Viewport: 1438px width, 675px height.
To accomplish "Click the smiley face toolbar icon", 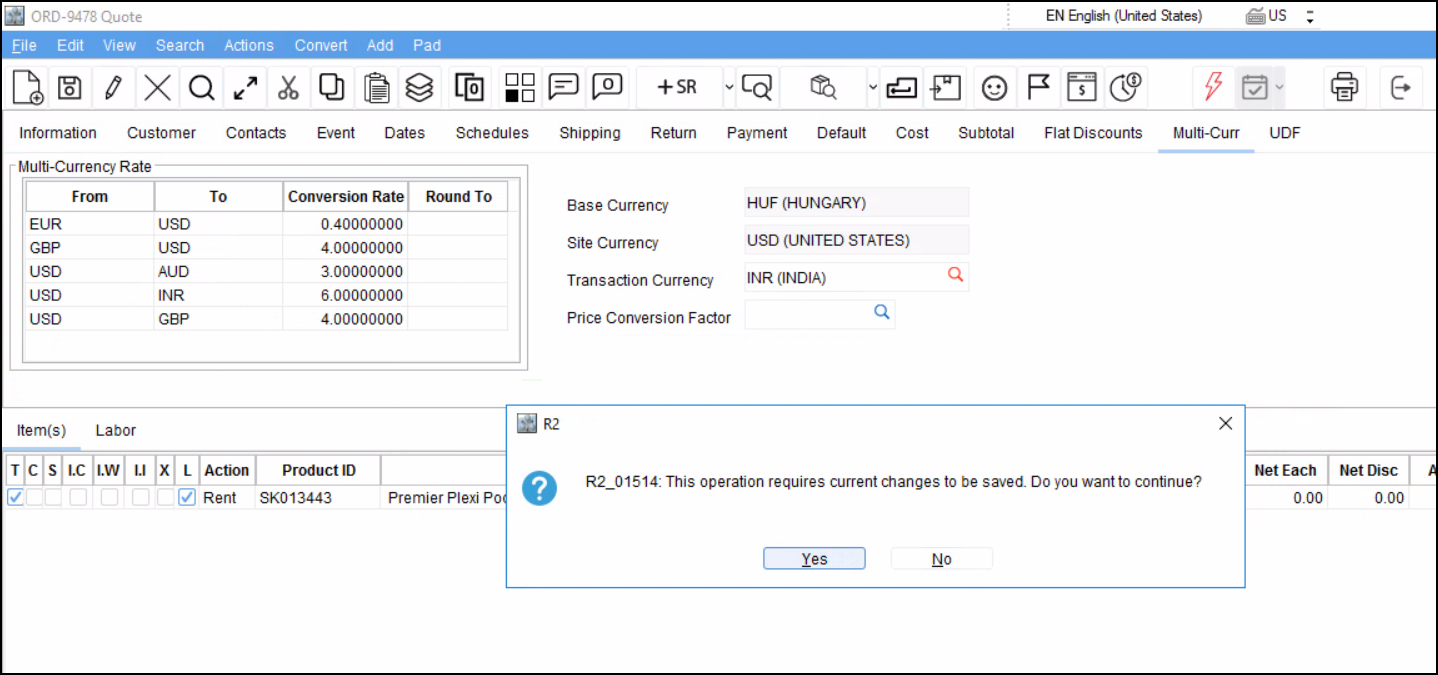I will [993, 88].
